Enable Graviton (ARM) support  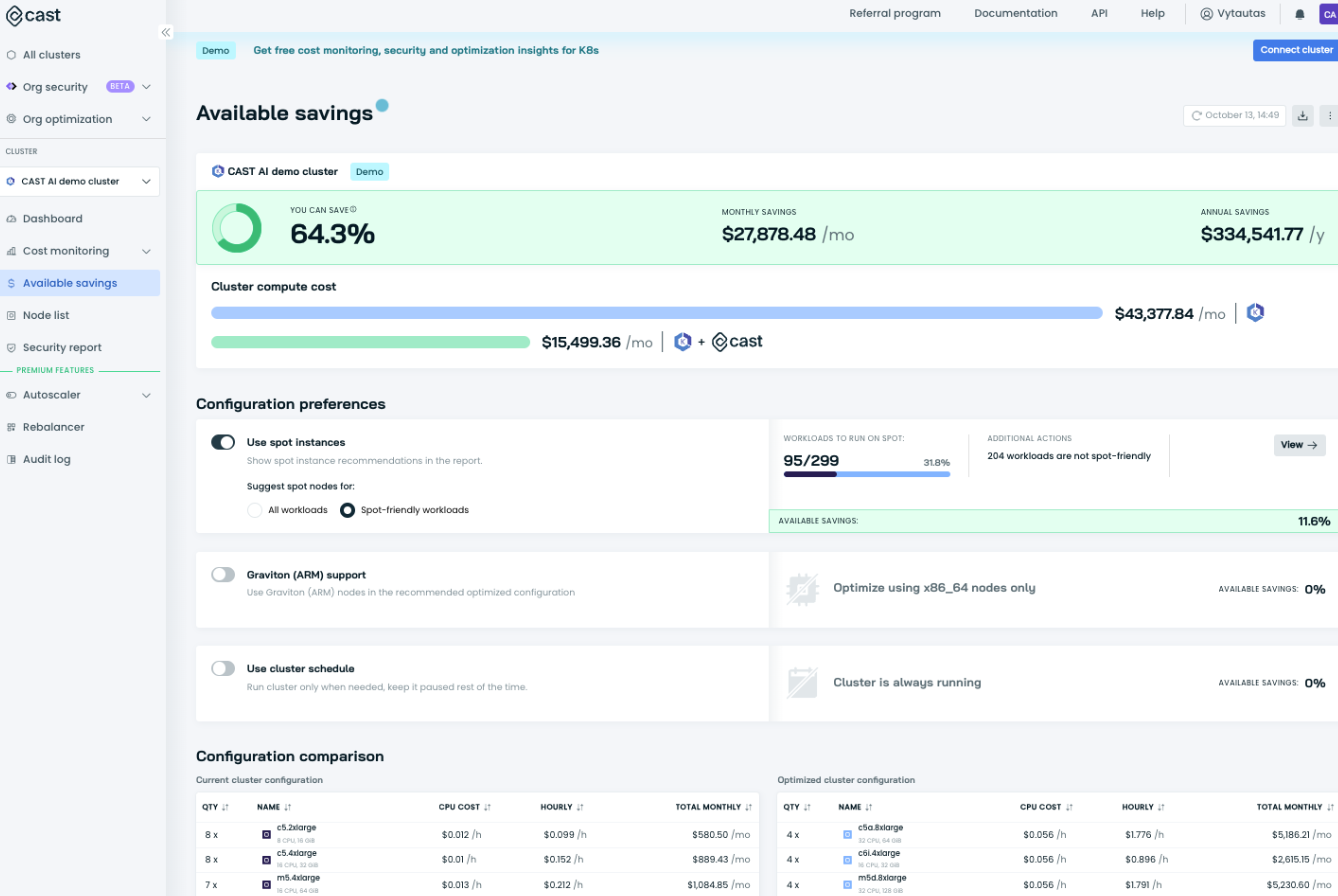pyautogui.click(x=222, y=574)
